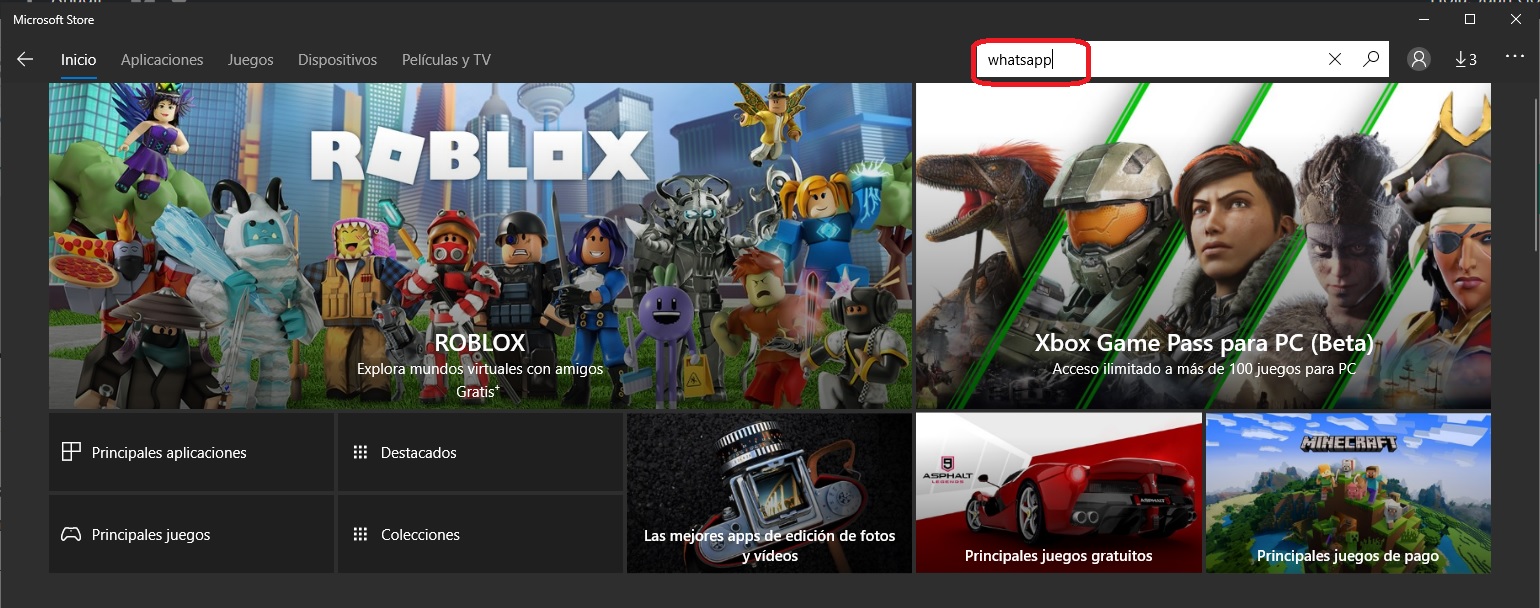Select the Colecciones tile
This screenshot has width=1540, height=608.
pyautogui.click(x=480, y=535)
